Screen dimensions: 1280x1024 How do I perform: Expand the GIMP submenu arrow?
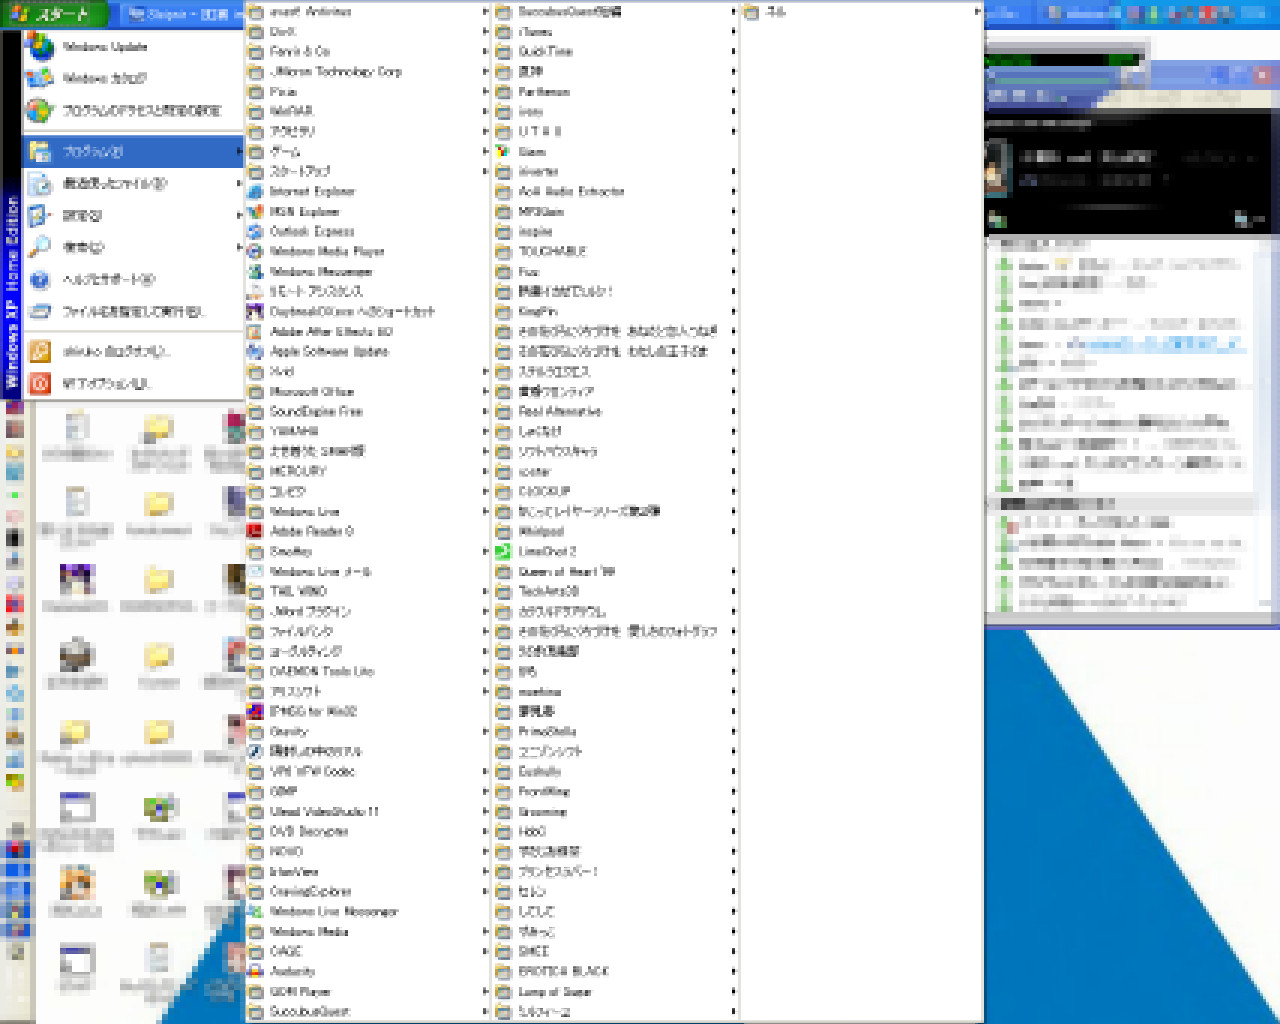[x=486, y=791]
